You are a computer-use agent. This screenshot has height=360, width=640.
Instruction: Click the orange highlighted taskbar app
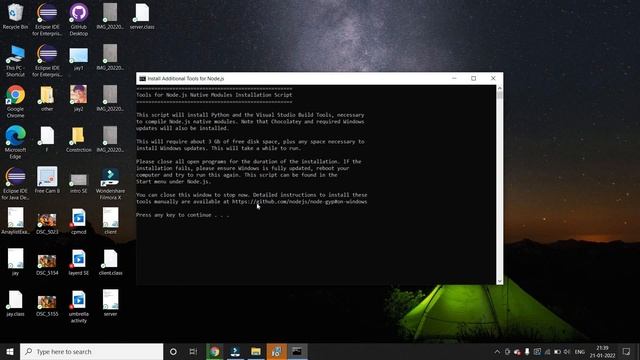click(276, 351)
